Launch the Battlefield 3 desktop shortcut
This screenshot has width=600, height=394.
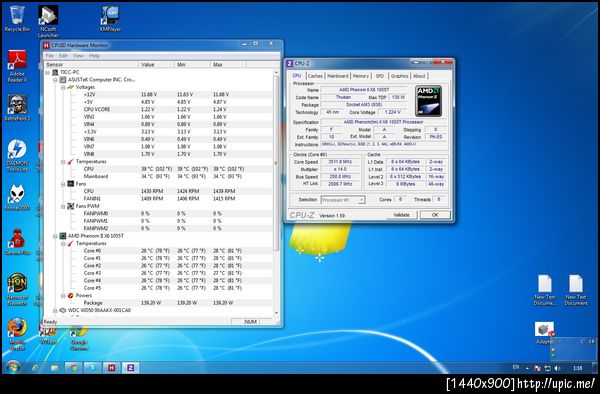tap(17, 107)
